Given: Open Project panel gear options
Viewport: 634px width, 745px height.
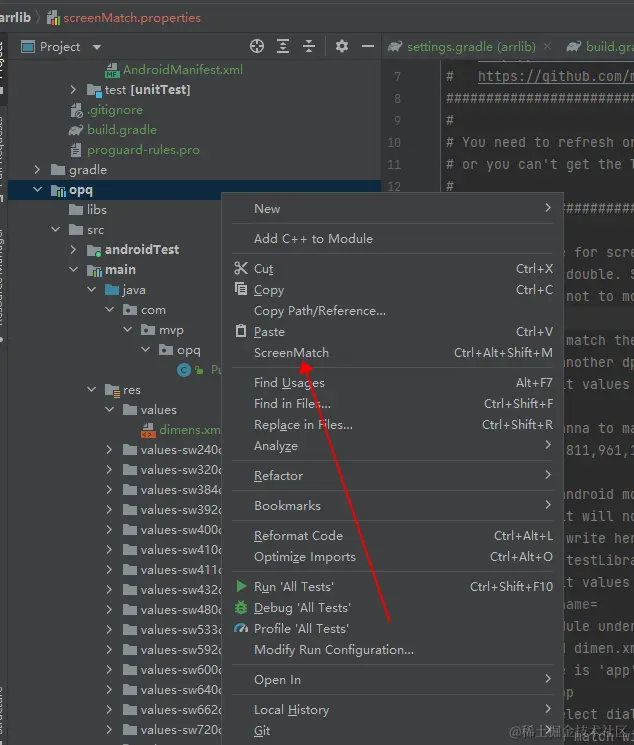Looking at the screenshot, I should click(342, 46).
